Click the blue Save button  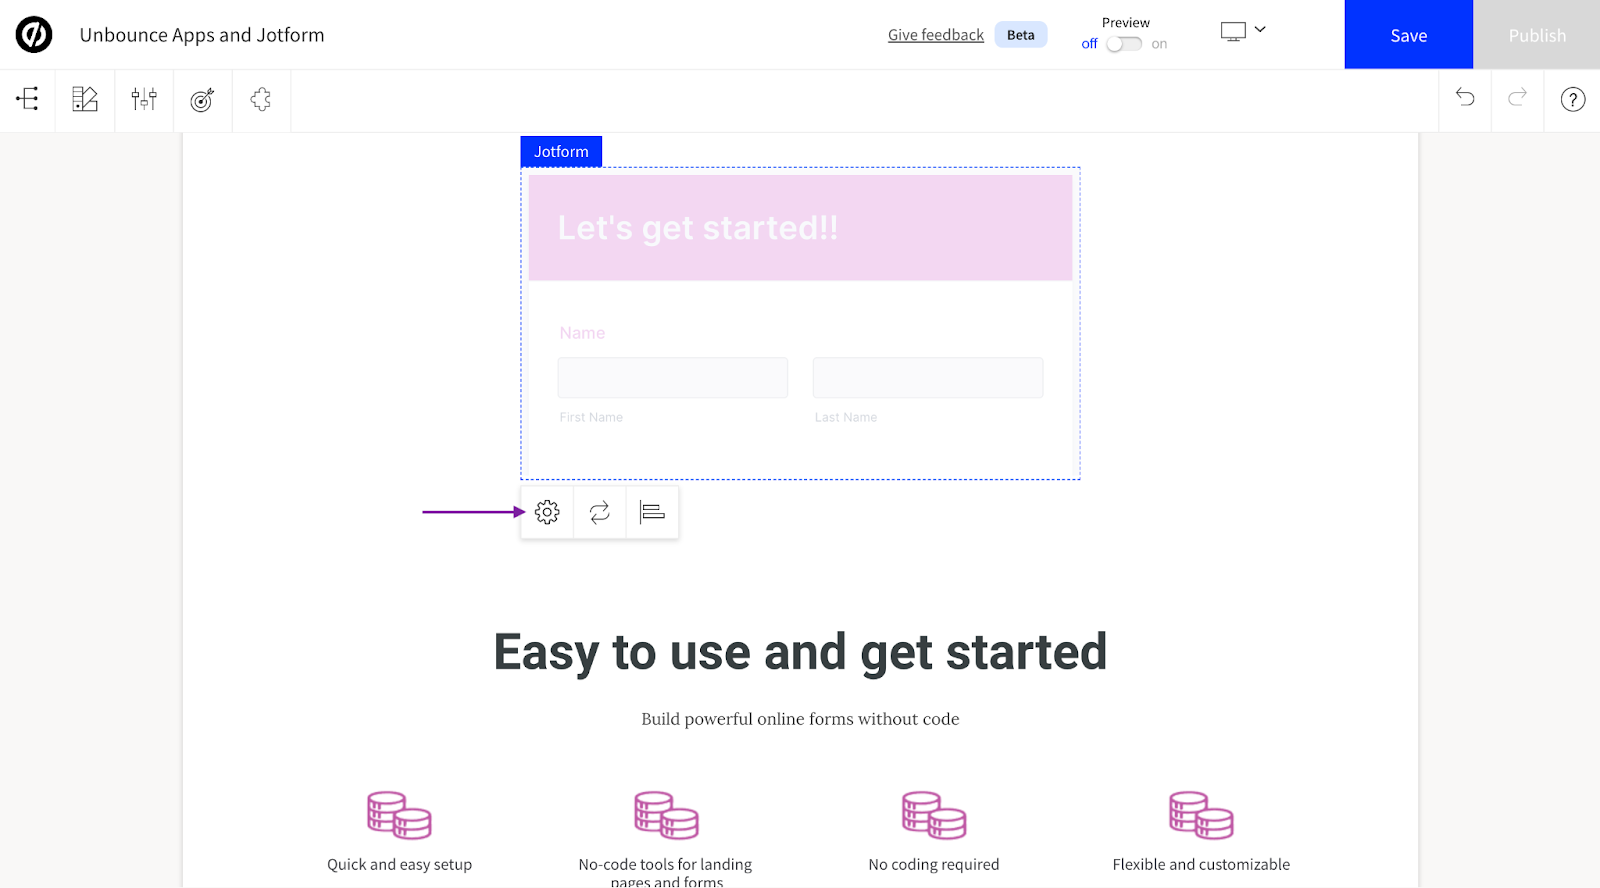click(x=1409, y=35)
